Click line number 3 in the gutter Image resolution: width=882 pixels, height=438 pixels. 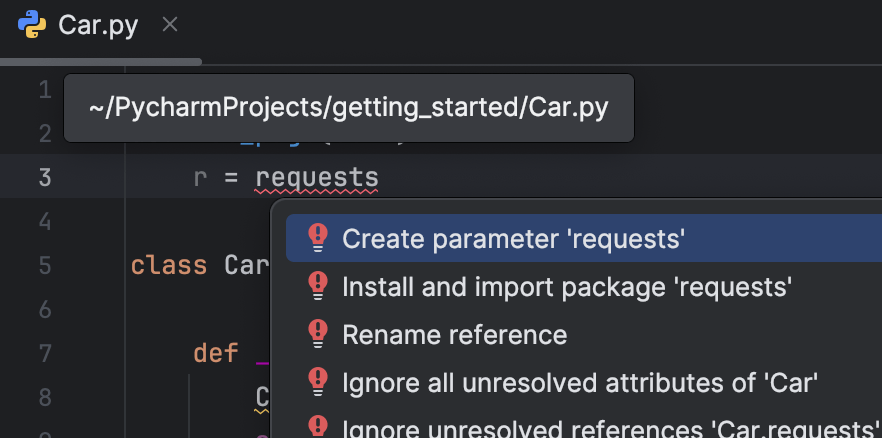click(x=44, y=178)
